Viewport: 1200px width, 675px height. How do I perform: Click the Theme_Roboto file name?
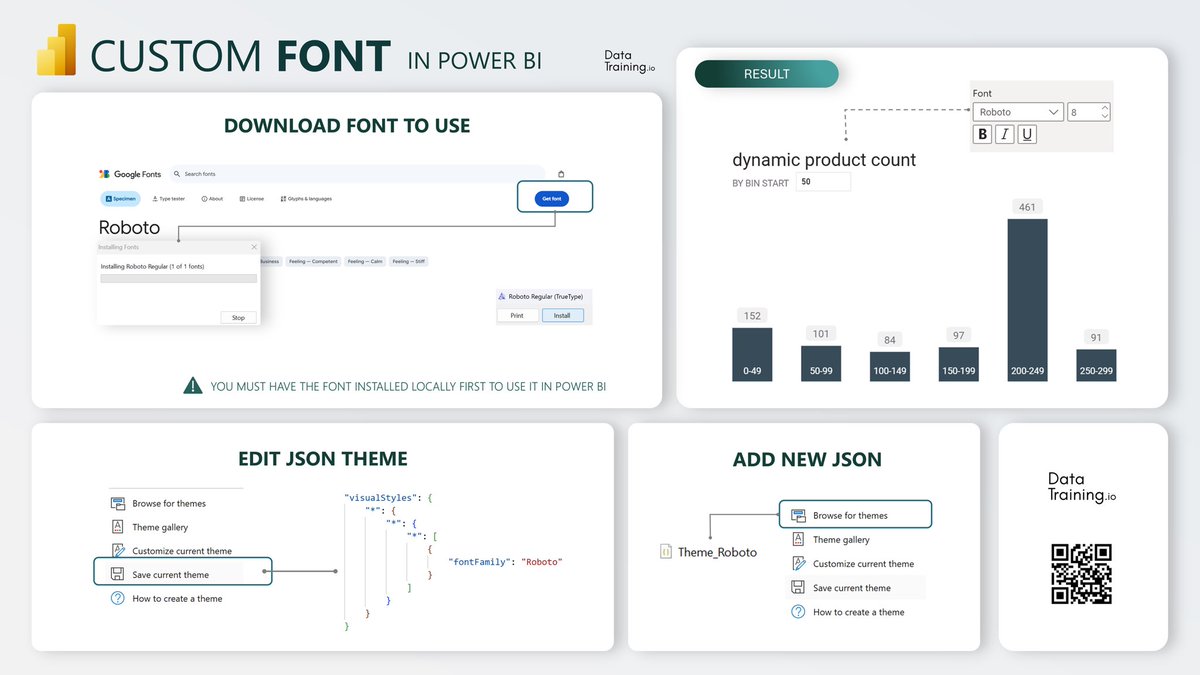717,552
